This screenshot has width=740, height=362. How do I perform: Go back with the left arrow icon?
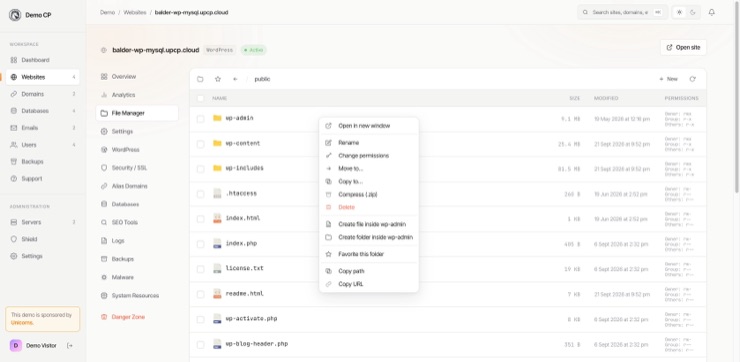click(235, 79)
